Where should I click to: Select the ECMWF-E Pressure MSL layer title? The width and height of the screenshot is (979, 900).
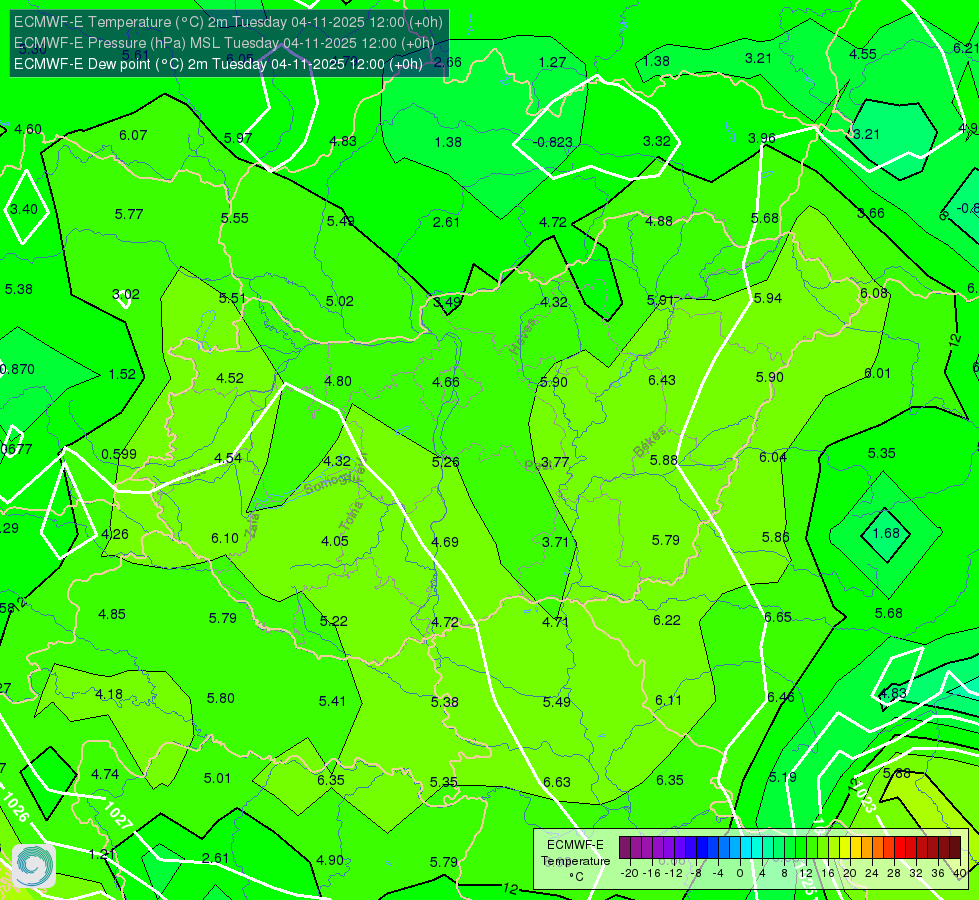click(224, 43)
